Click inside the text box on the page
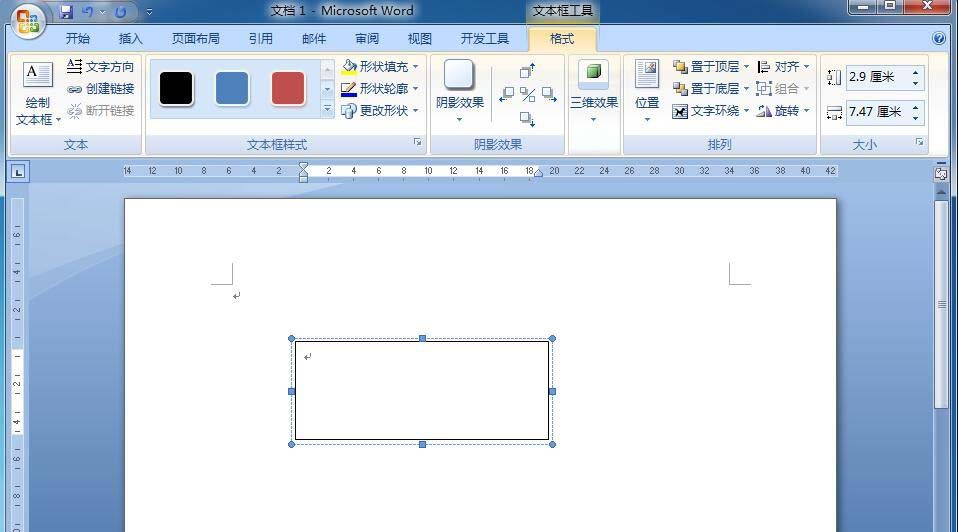Image resolution: width=958 pixels, height=532 pixels. point(422,391)
